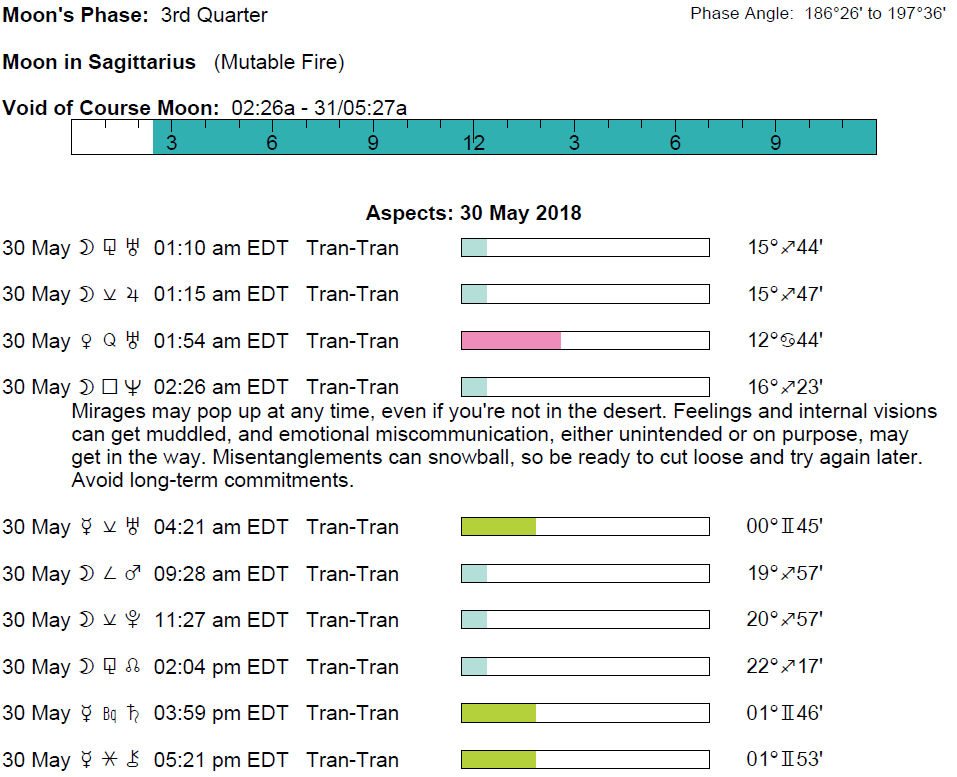Click the 12 noon marker on the timeline
957x777 pixels.
(473, 143)
